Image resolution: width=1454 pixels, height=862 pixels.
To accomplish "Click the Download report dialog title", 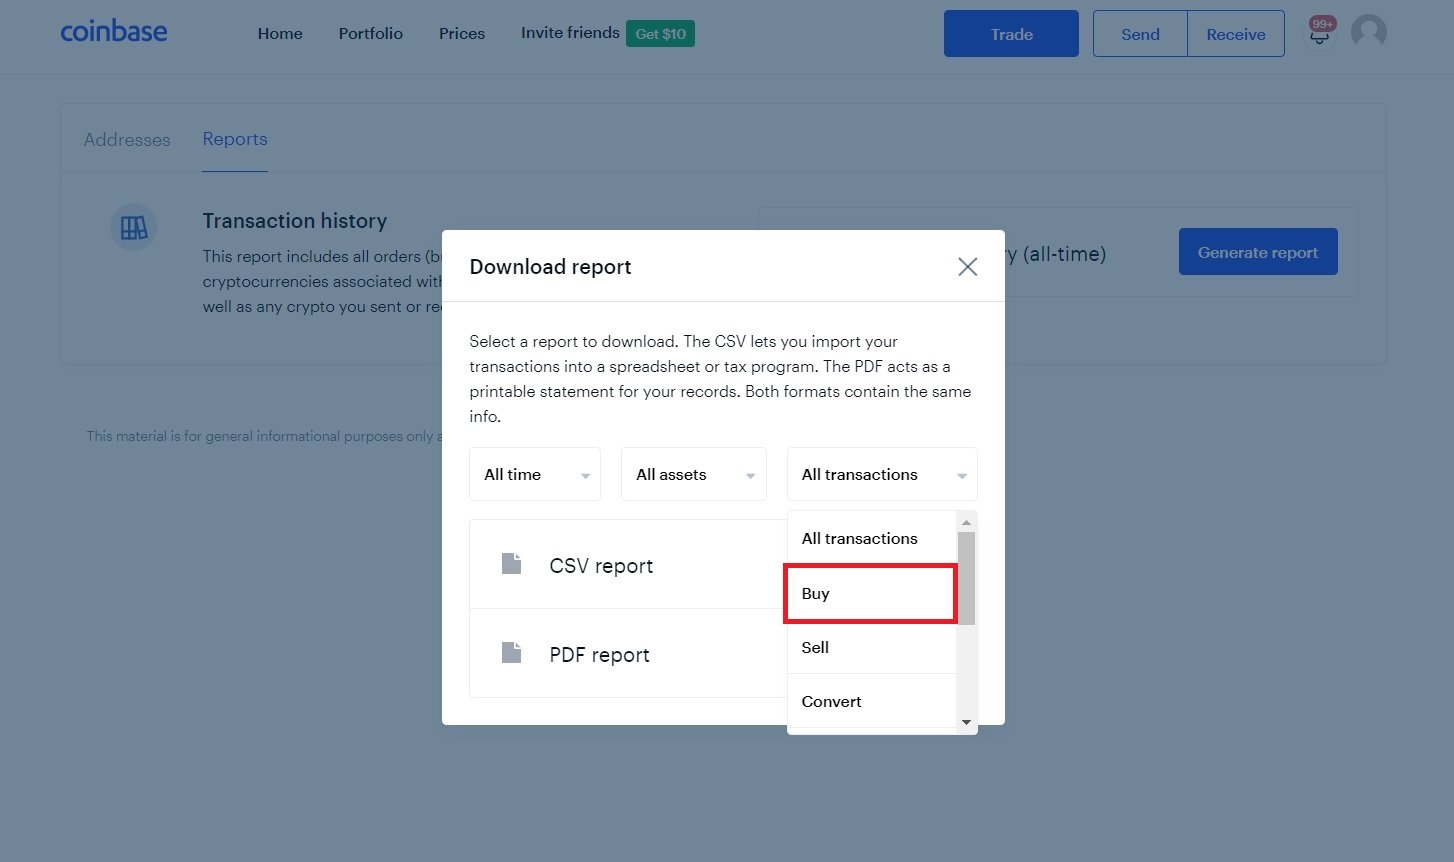I will [550, 267].
